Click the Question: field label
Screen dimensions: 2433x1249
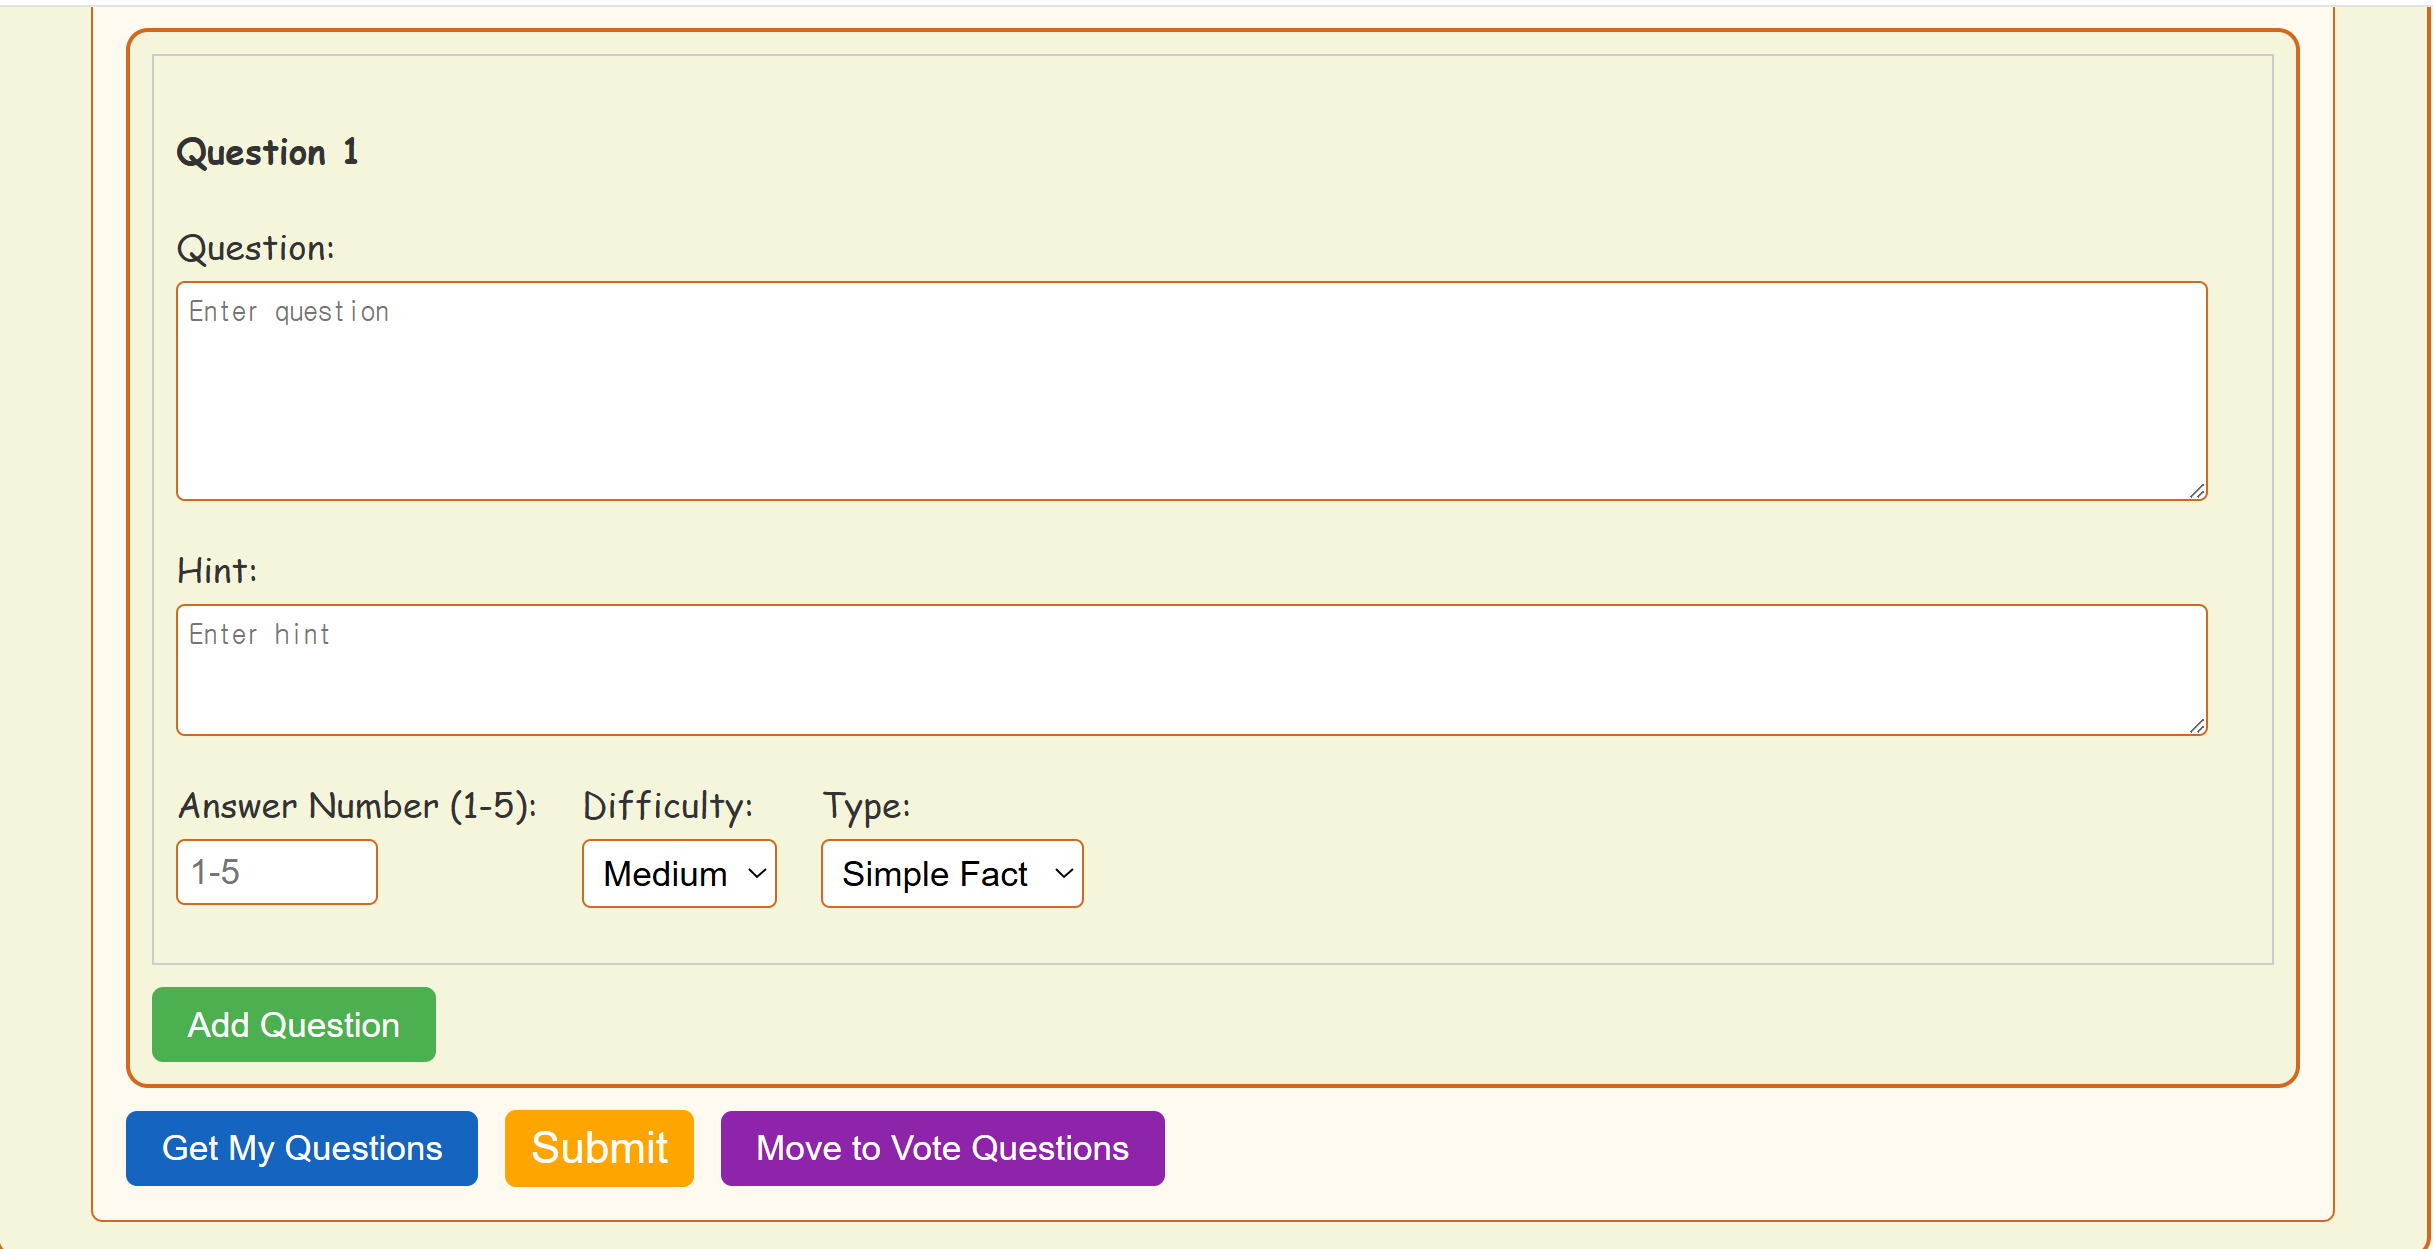click(x=255, y=248)
